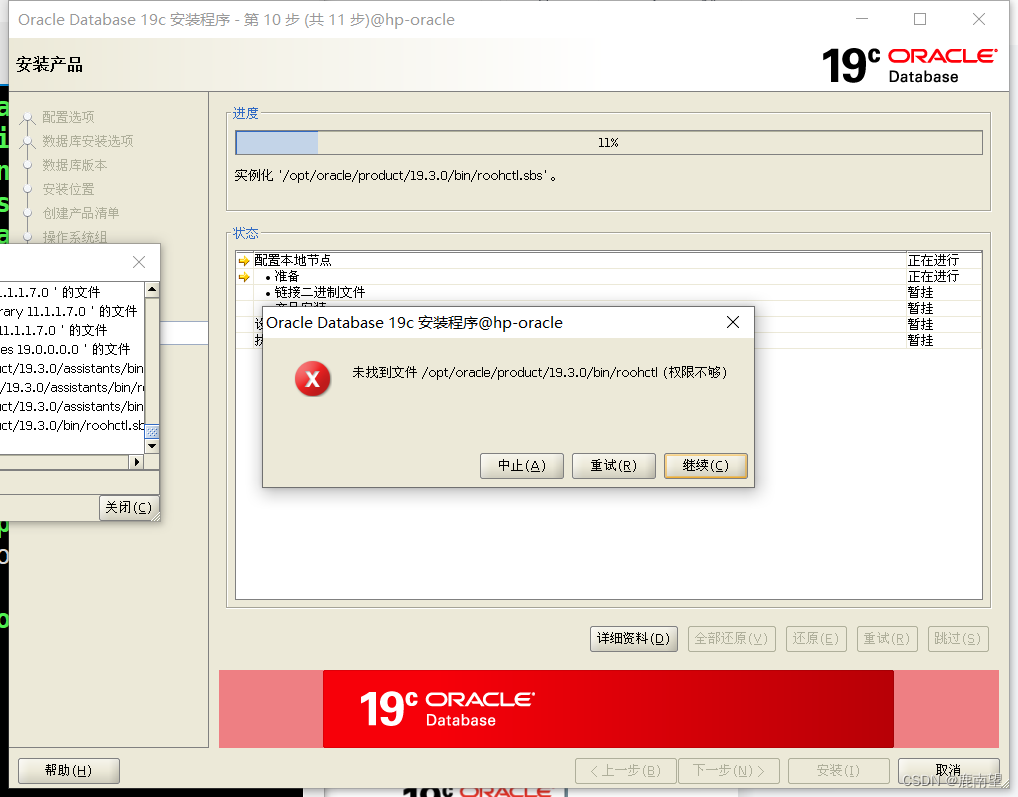Click the 11% progress bar
This screenshot has width=1018, height=797.
point(608,142)
